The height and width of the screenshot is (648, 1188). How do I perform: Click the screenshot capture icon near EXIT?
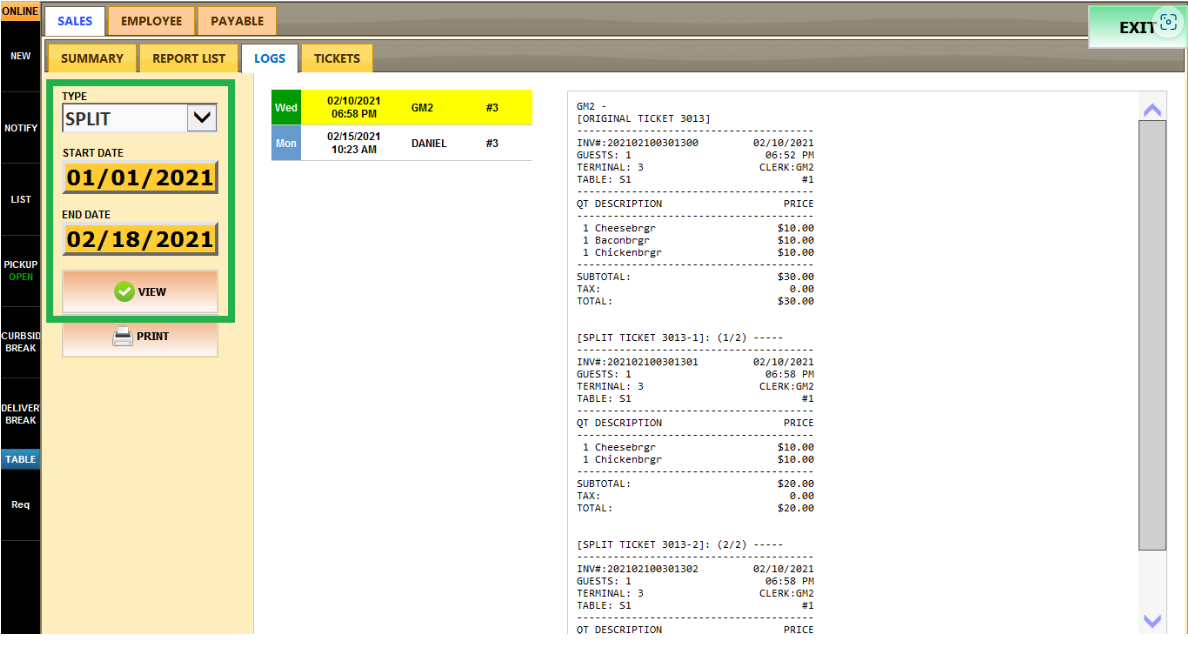[x=1168, y=22]
